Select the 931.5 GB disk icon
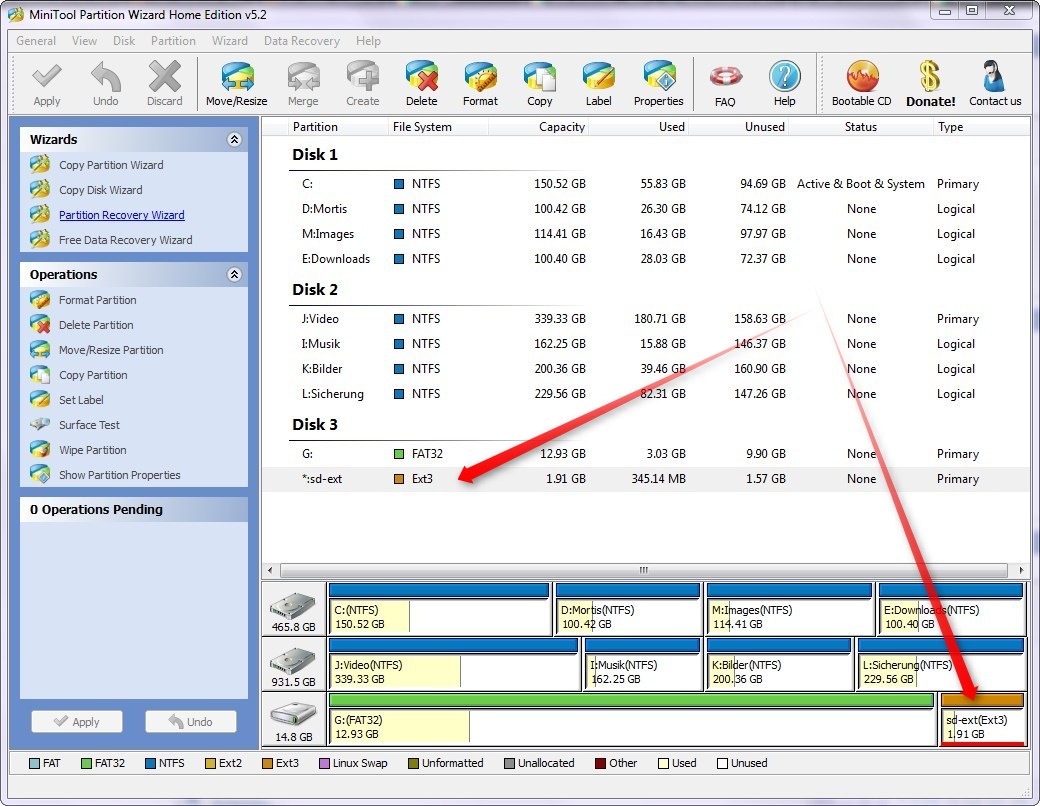1040x806 pixels. pos(293,661)
